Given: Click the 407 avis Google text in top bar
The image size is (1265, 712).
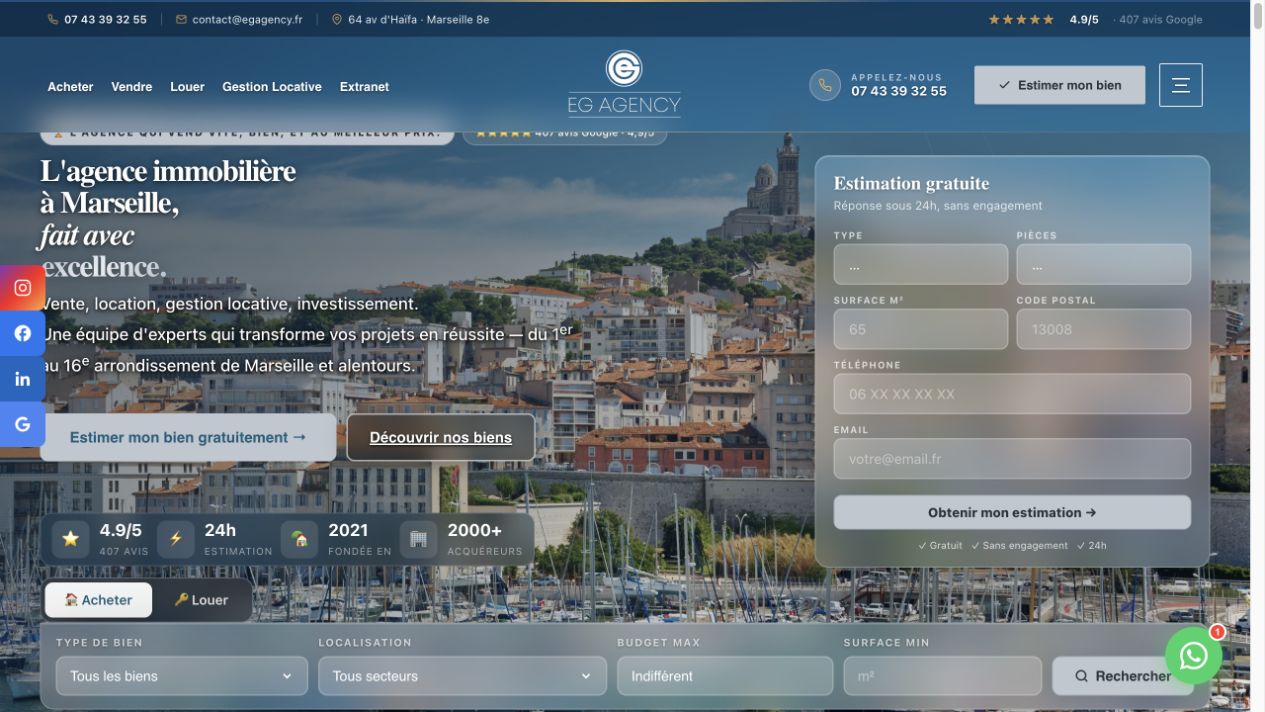Looking at the screenshot, I should [x=1160, y=19].
